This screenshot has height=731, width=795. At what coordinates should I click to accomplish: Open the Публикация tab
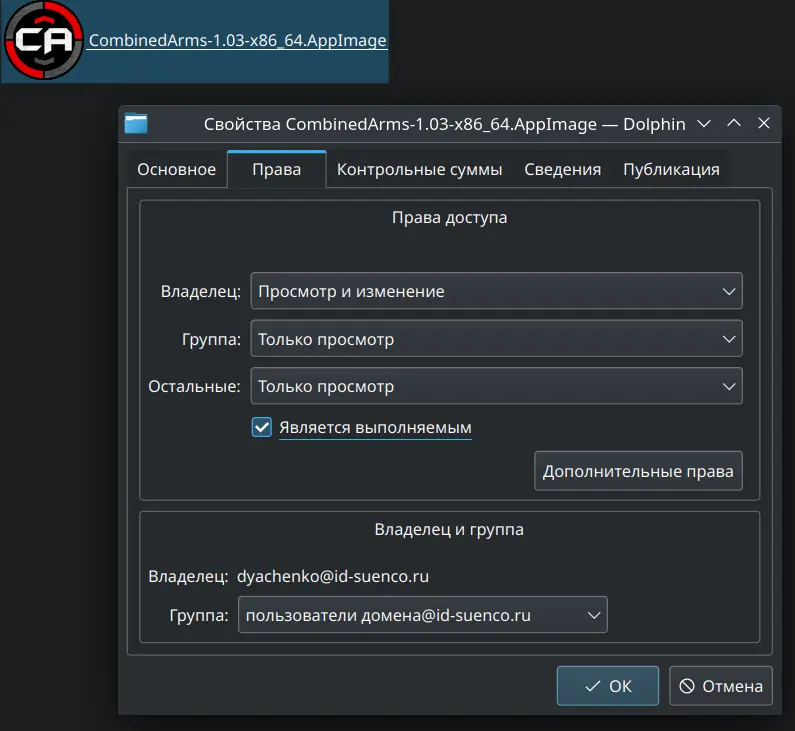pos(671,169)
